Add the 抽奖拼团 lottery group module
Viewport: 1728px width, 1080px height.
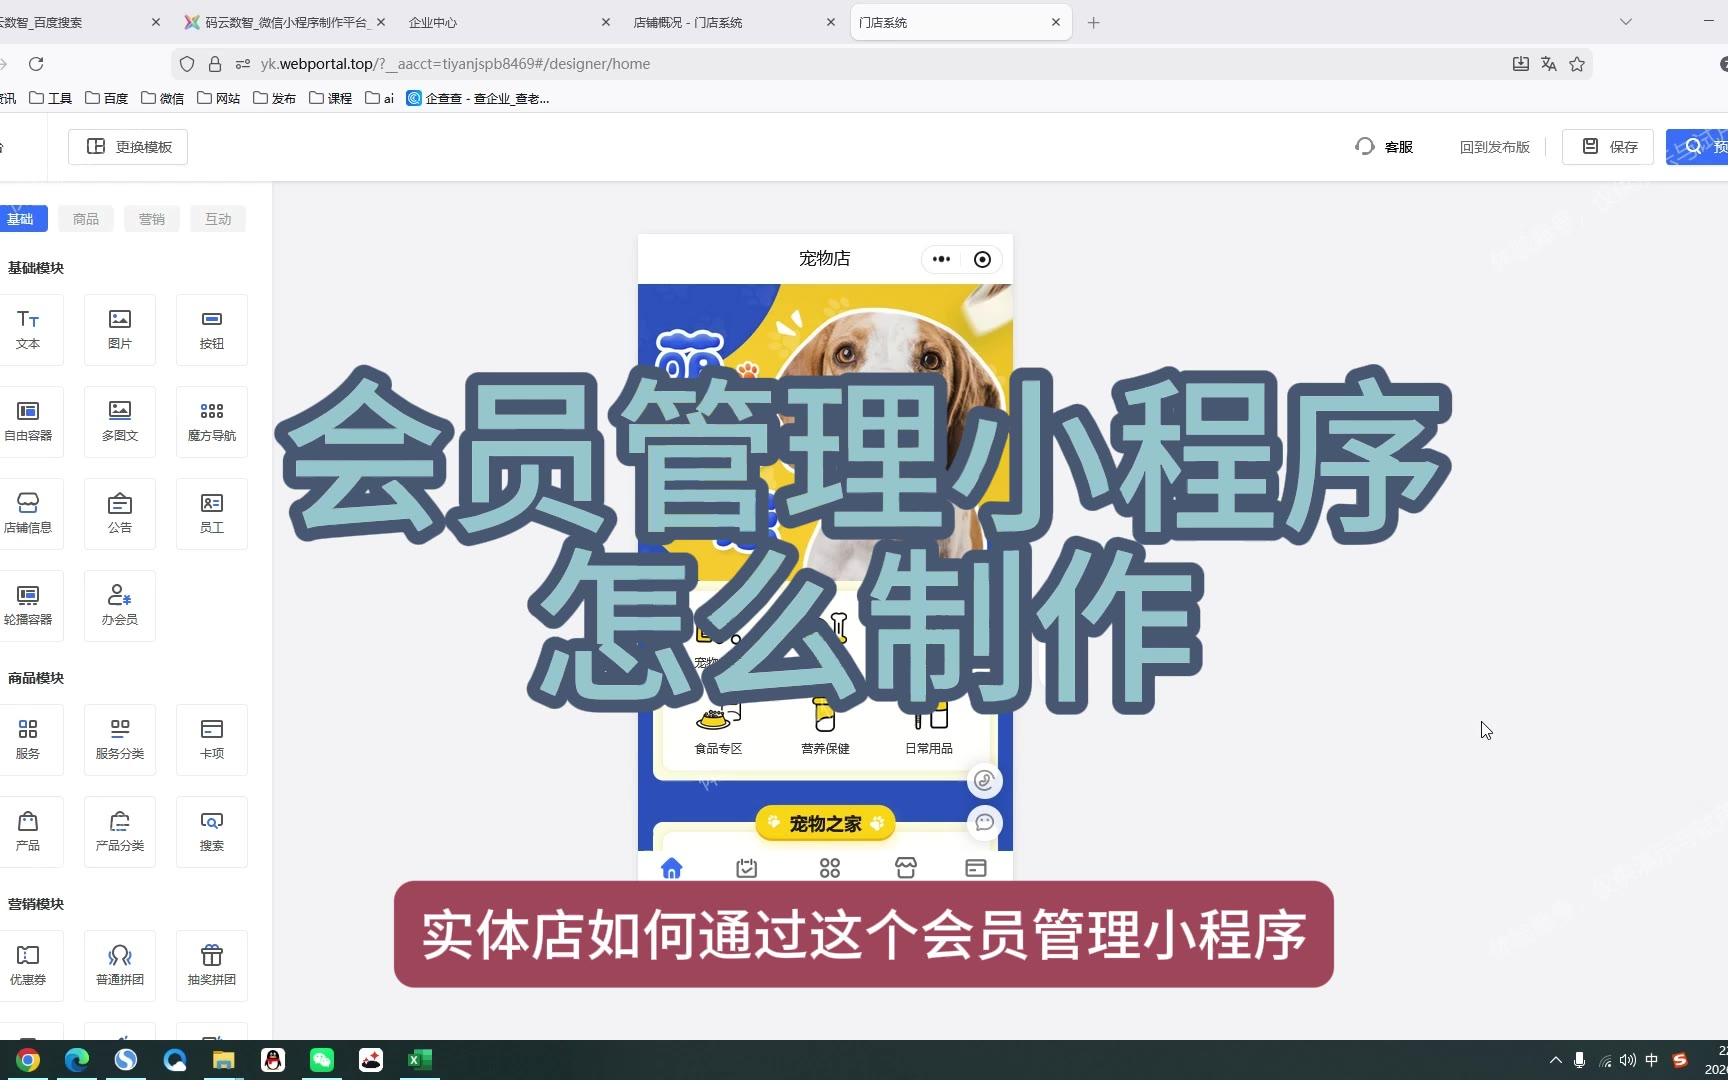pos(212,965)
